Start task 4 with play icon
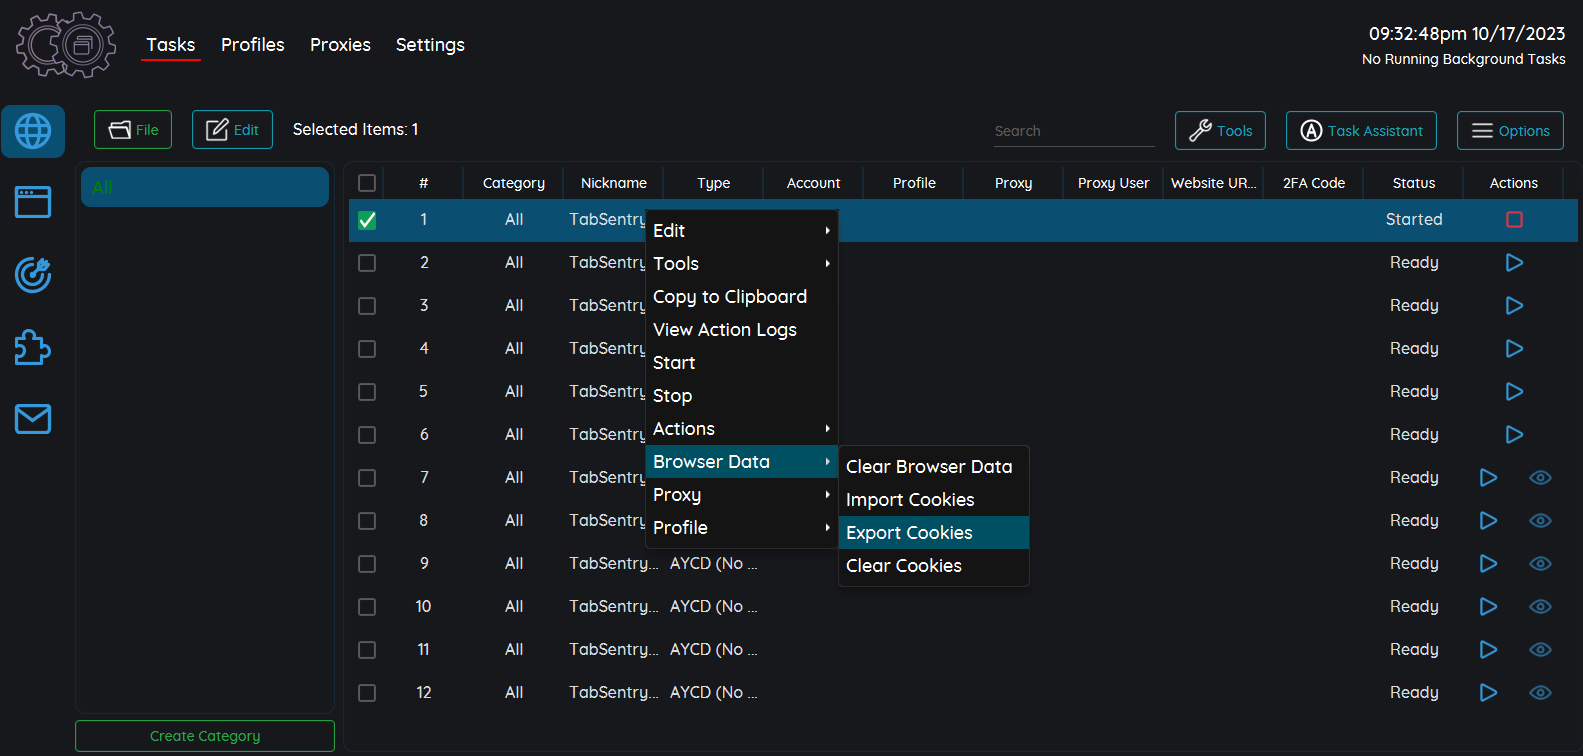The image size is (1583, 756). point(1514,348)
